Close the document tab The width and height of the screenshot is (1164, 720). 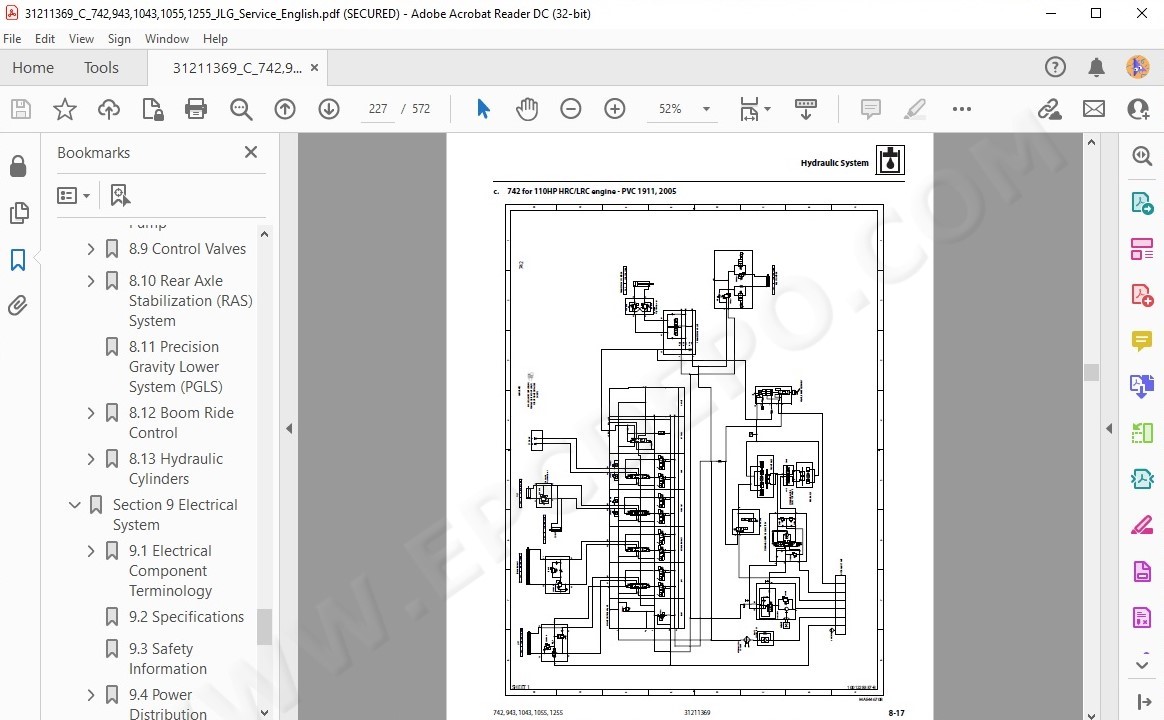315,68
